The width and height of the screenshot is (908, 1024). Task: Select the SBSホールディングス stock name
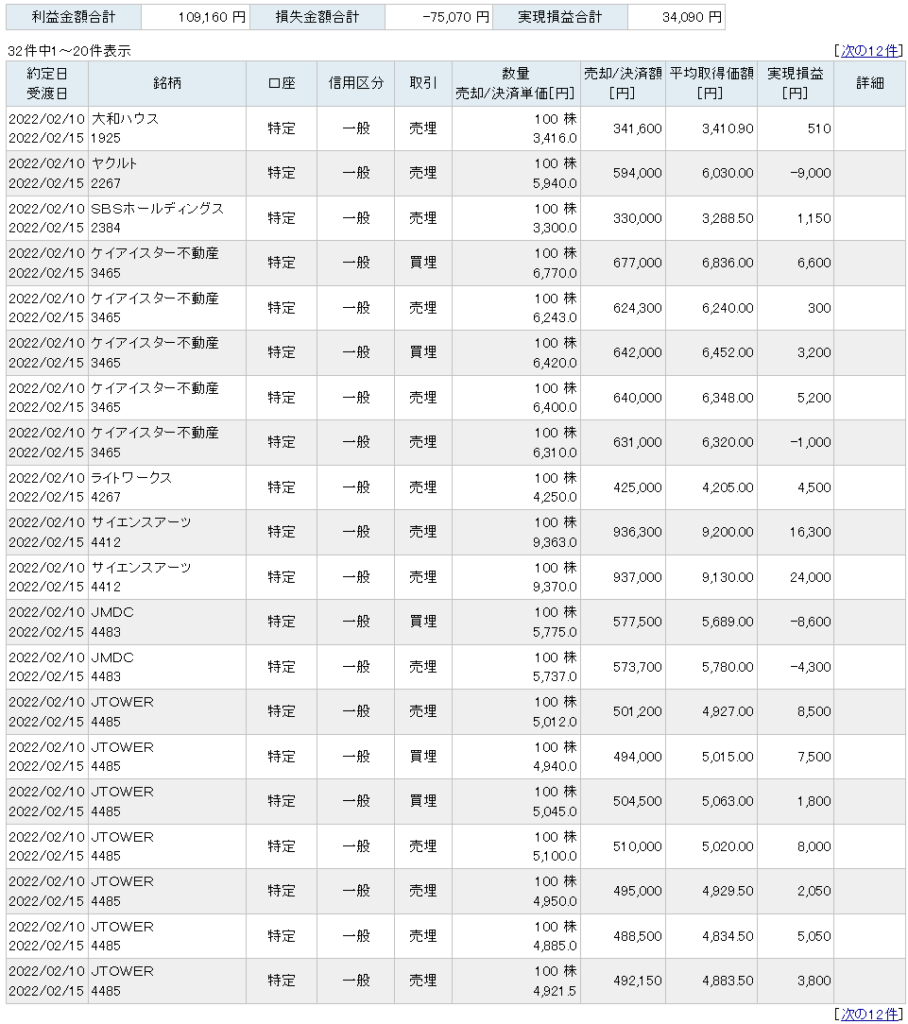pyautogui.click(x=157, y=208)
